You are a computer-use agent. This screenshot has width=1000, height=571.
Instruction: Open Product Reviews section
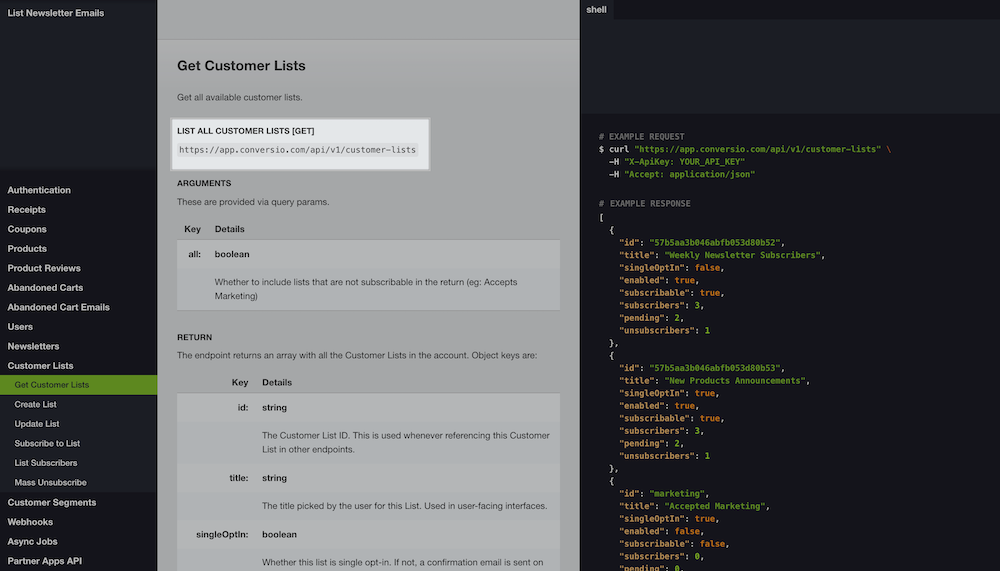click(44, 268)
